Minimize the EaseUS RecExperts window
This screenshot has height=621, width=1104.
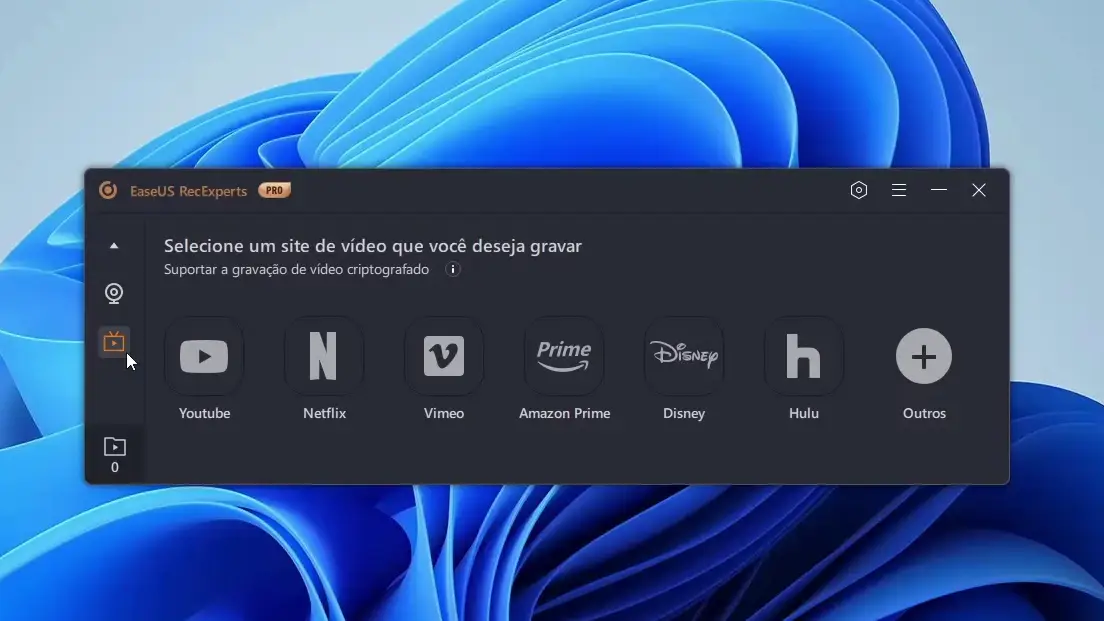(x=939, y=190)
